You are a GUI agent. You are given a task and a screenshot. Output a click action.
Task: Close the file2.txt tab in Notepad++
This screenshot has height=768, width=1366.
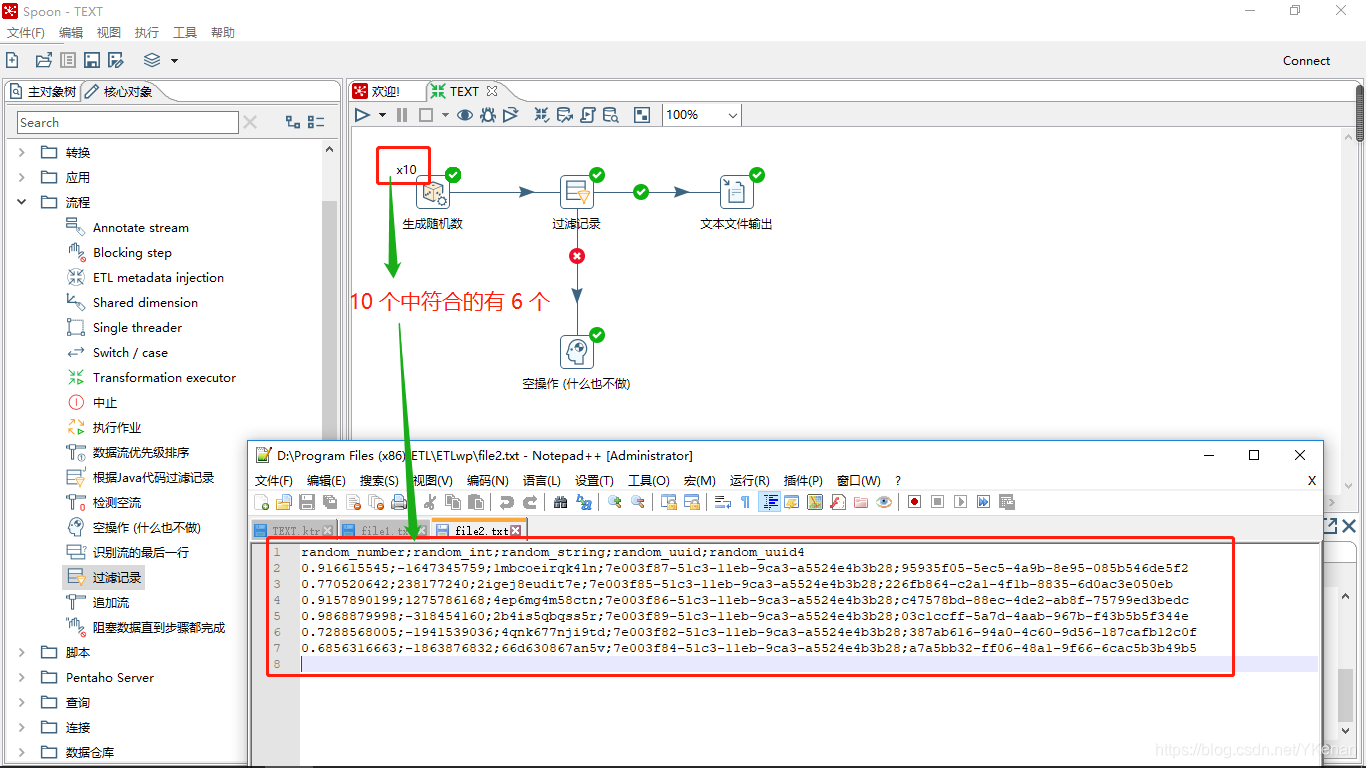pyautogui.click(x=516, y=531)
